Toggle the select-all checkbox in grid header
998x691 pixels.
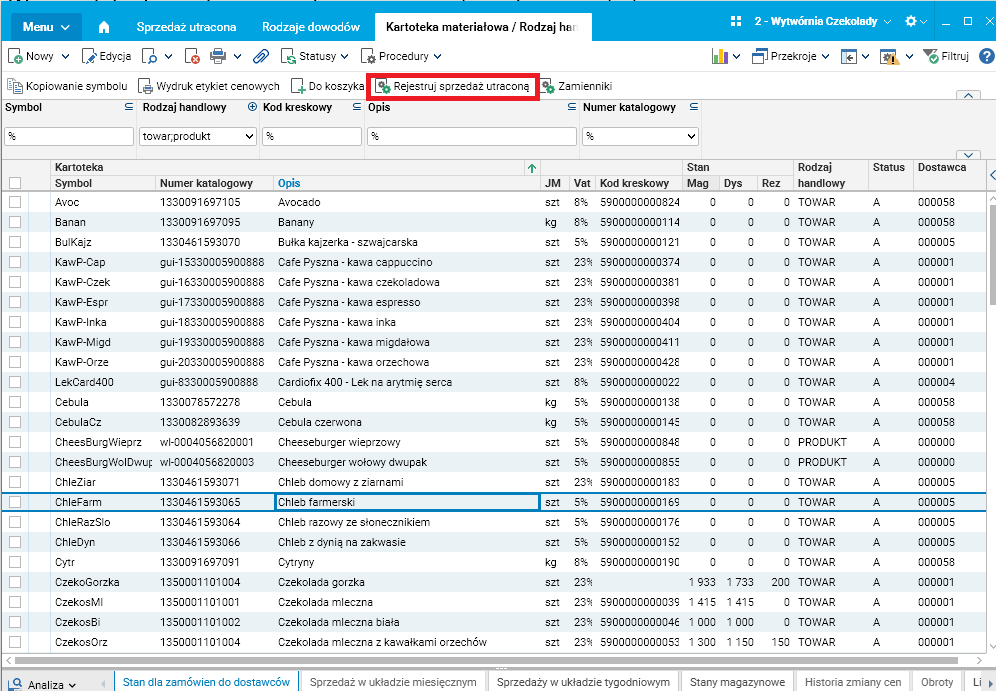[15, 183]
